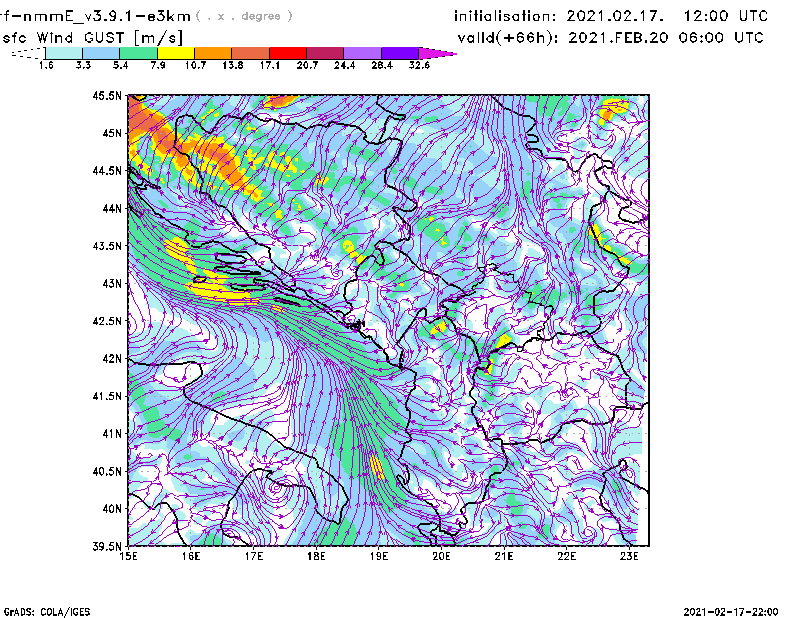Click the 41.5N latitude label
Viewport: 800px width, 618px height.
(x=107, y=396)
